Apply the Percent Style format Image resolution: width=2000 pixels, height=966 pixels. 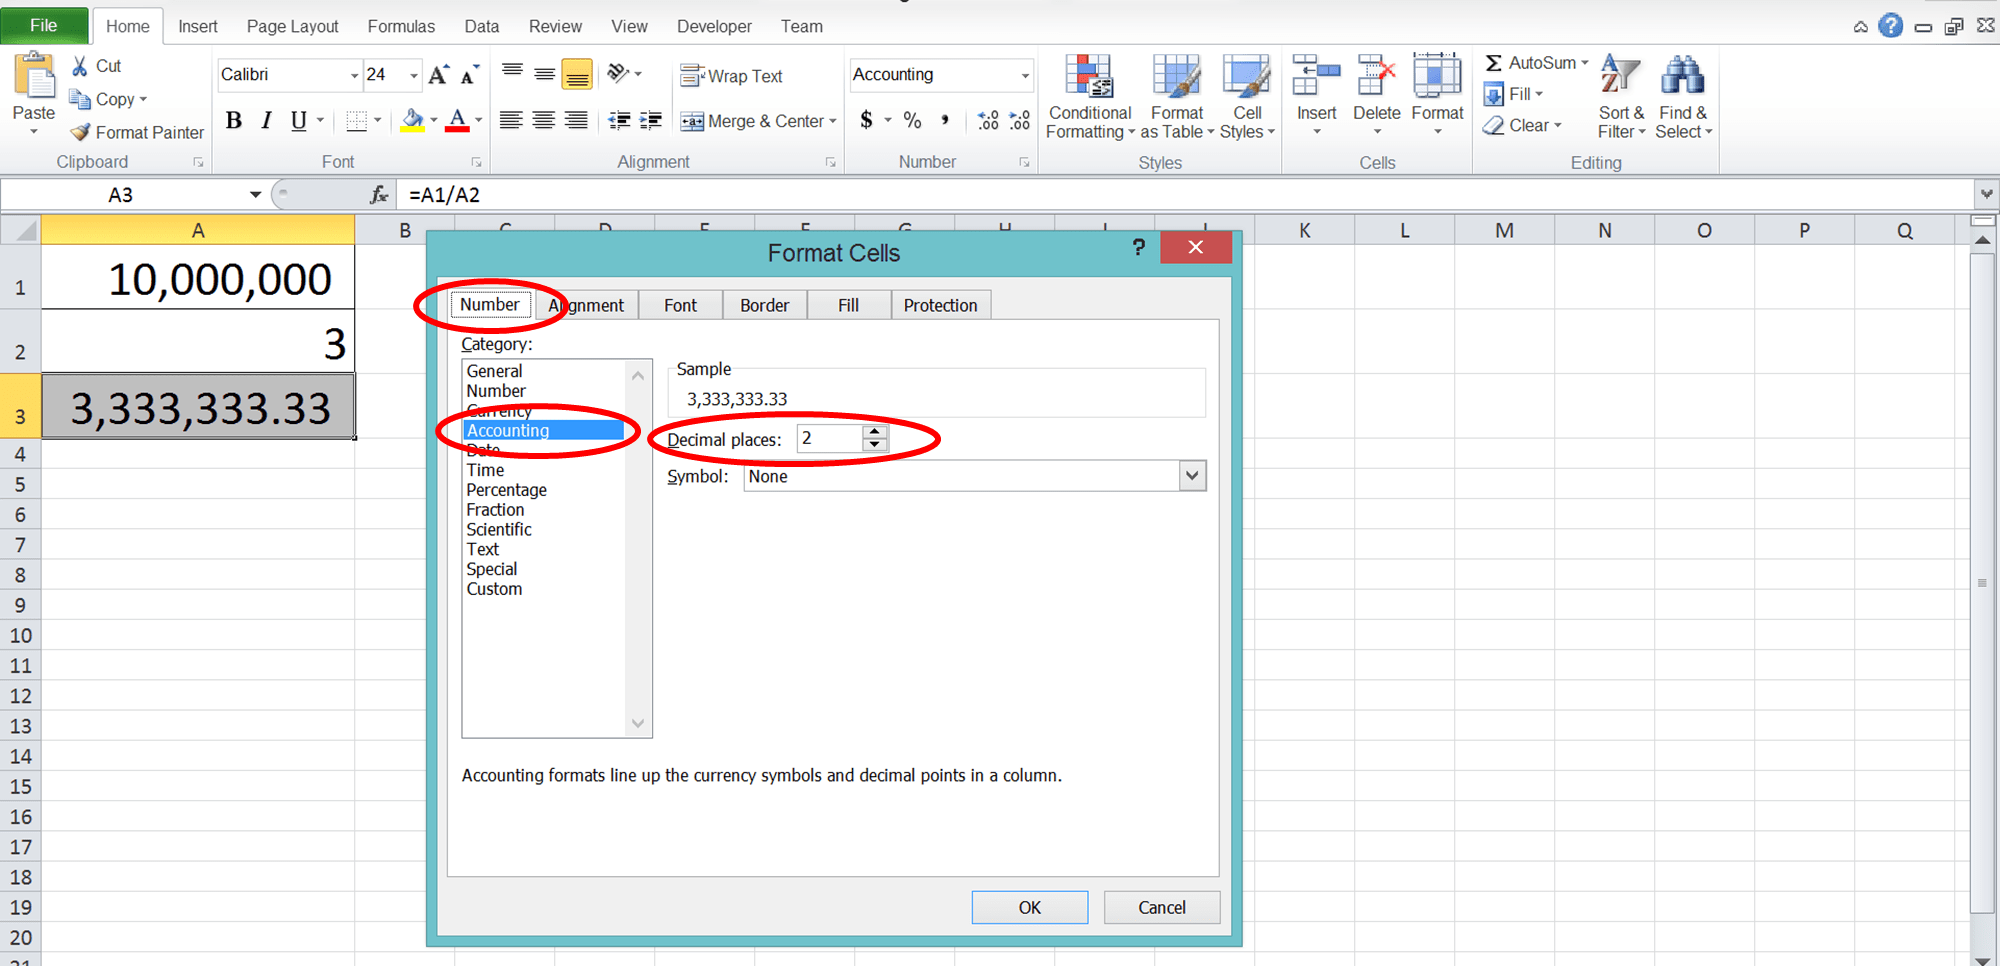[x=911, y=120]
